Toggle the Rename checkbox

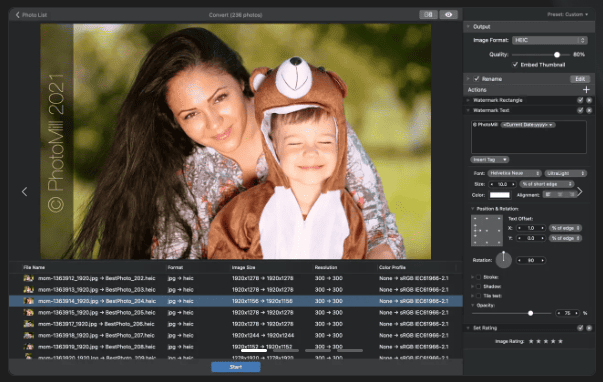coord(476,79)
